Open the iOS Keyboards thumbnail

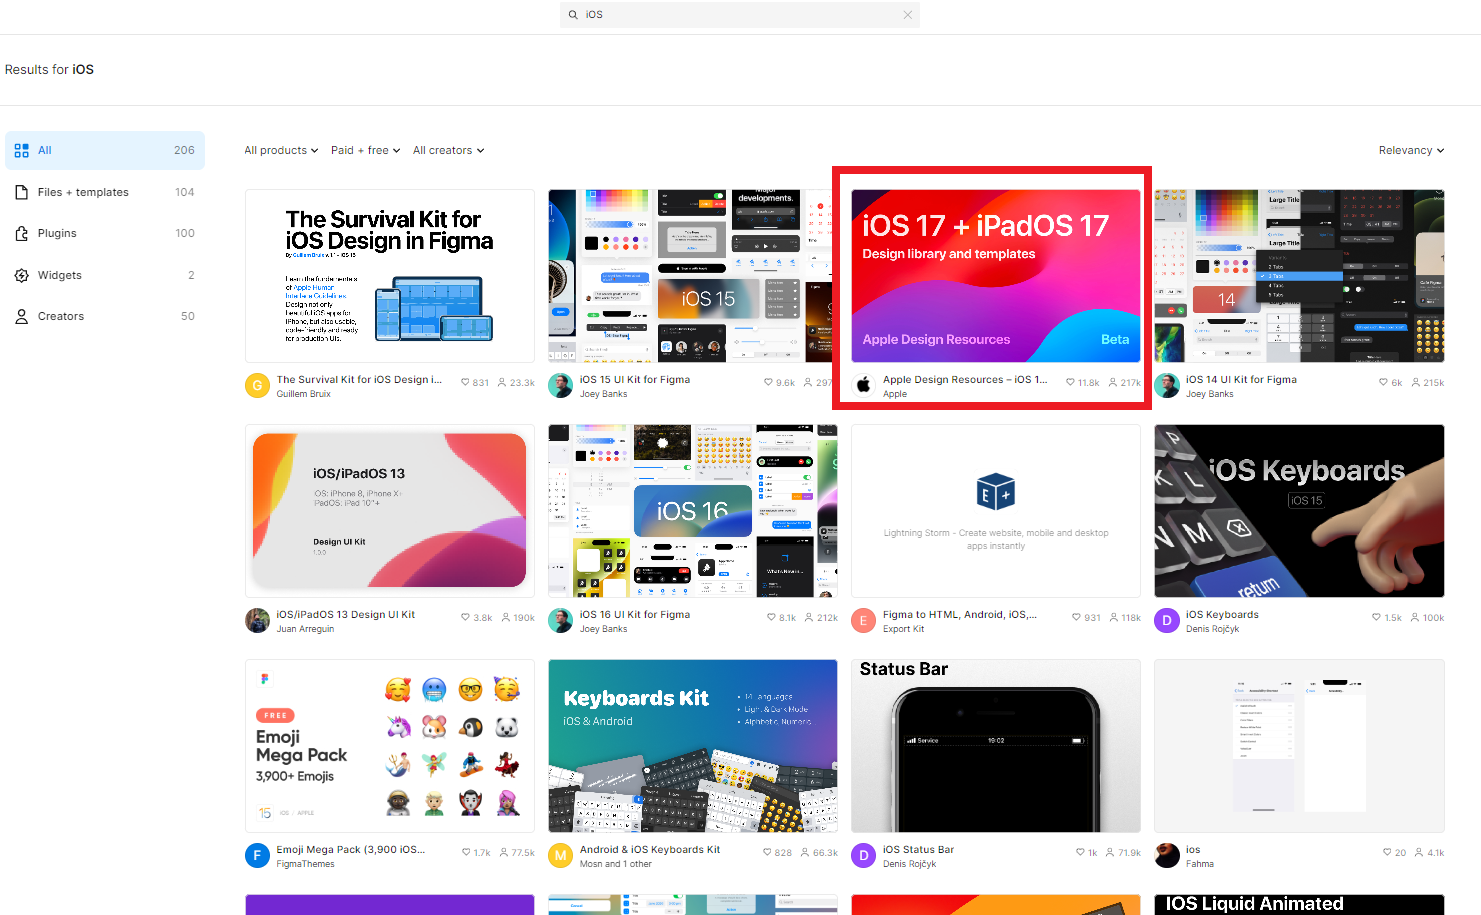tap(1299, 511)
